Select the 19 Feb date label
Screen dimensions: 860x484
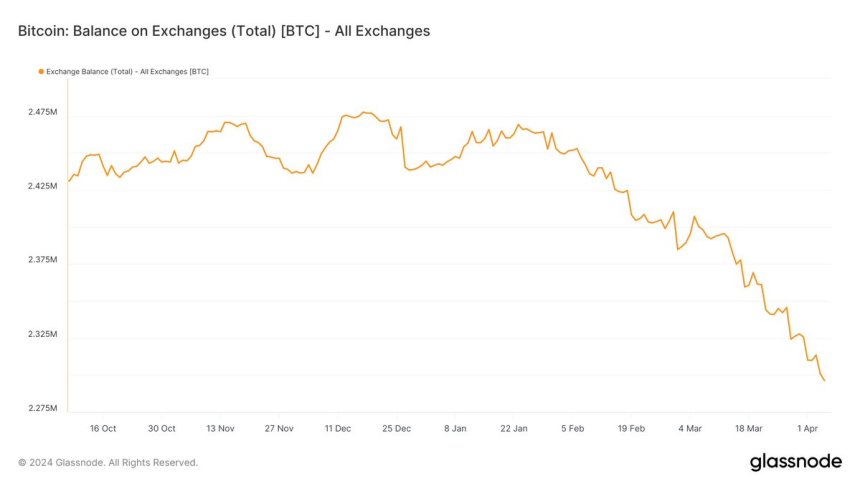[x=631, y=428]
